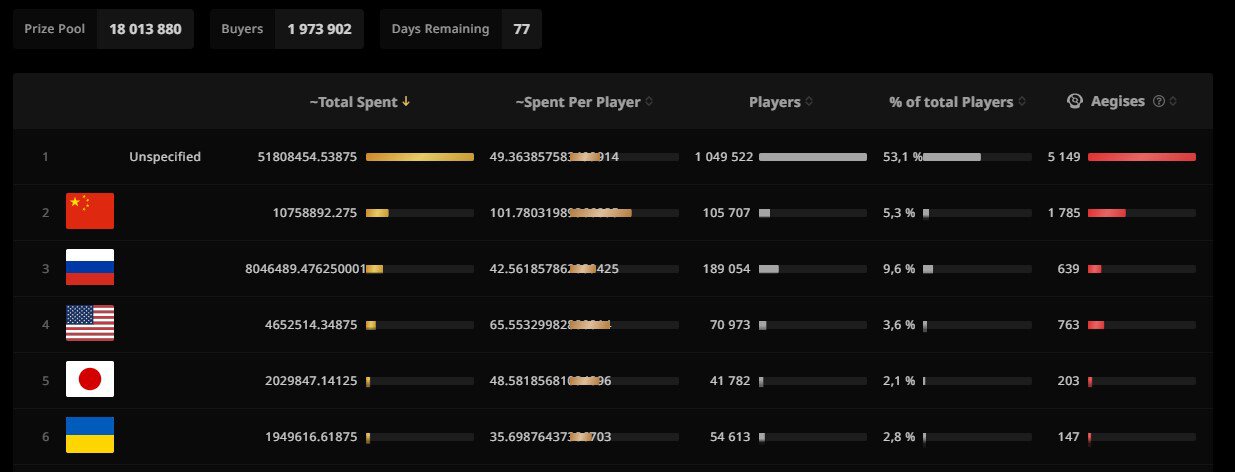Click the Prize Pool stat box
Image resolution: width=1235 pixels, height=472 pixels.
click(x=103, y=29)
